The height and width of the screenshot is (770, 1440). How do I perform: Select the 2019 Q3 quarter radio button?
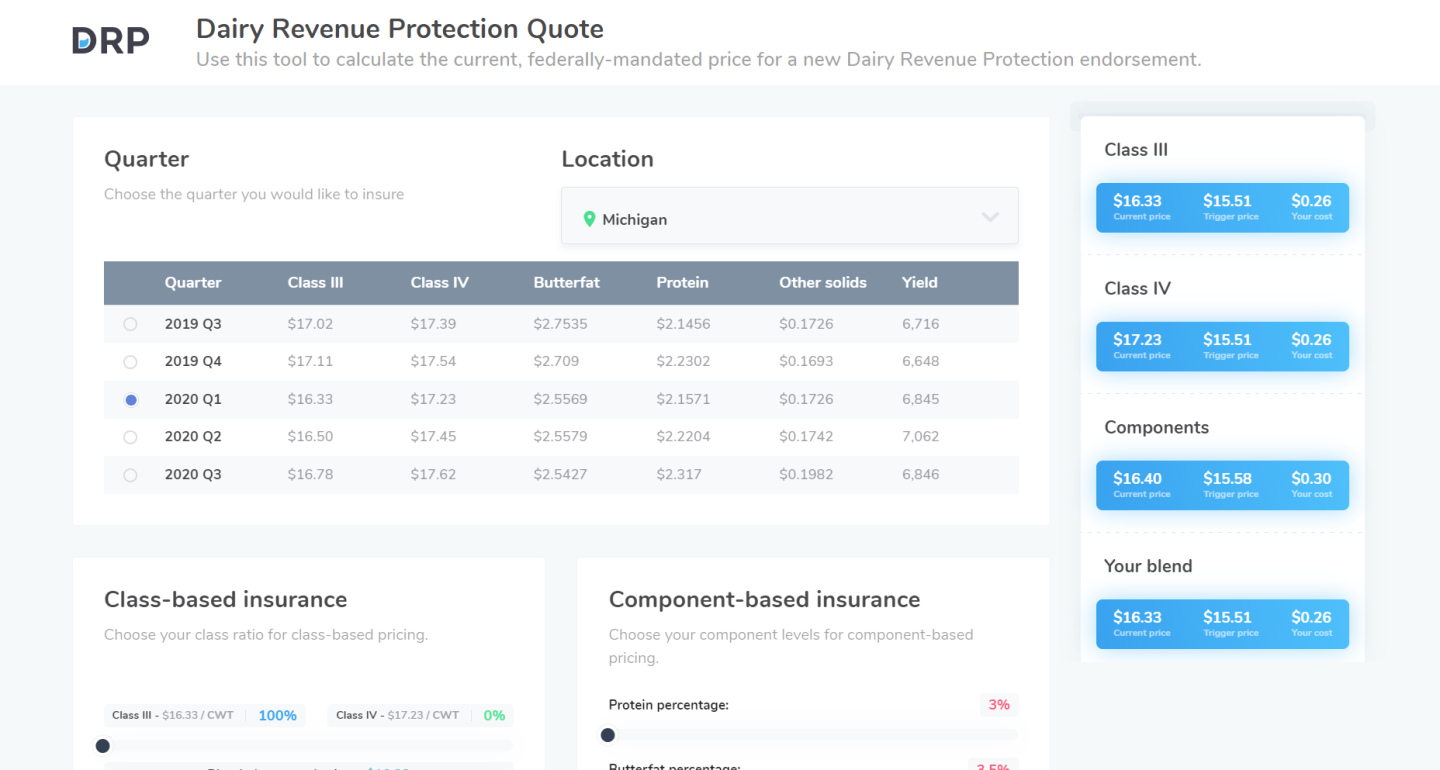(x=130, y=324)
